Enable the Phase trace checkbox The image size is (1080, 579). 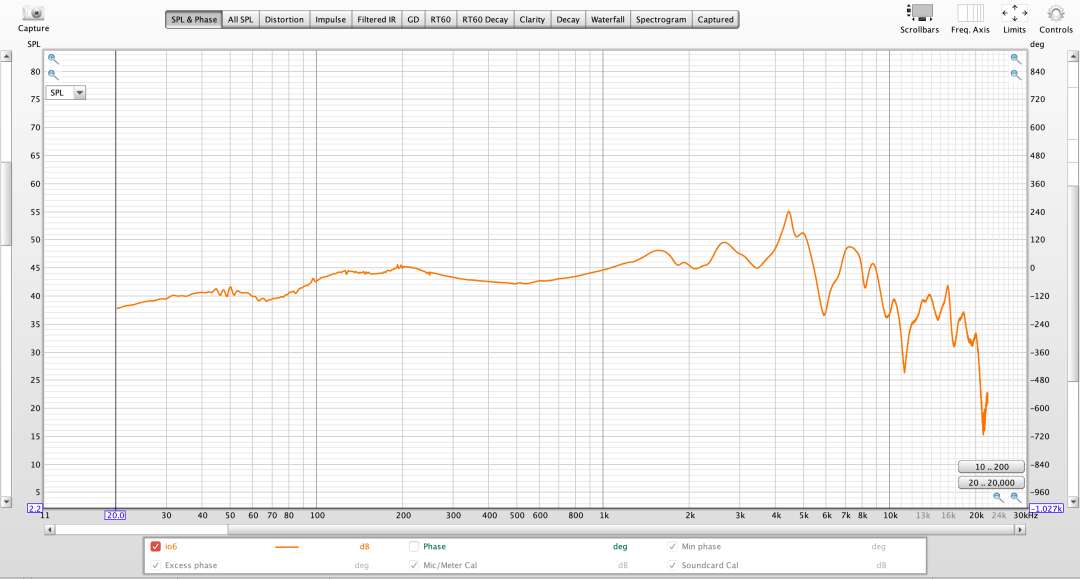[414, 547]
